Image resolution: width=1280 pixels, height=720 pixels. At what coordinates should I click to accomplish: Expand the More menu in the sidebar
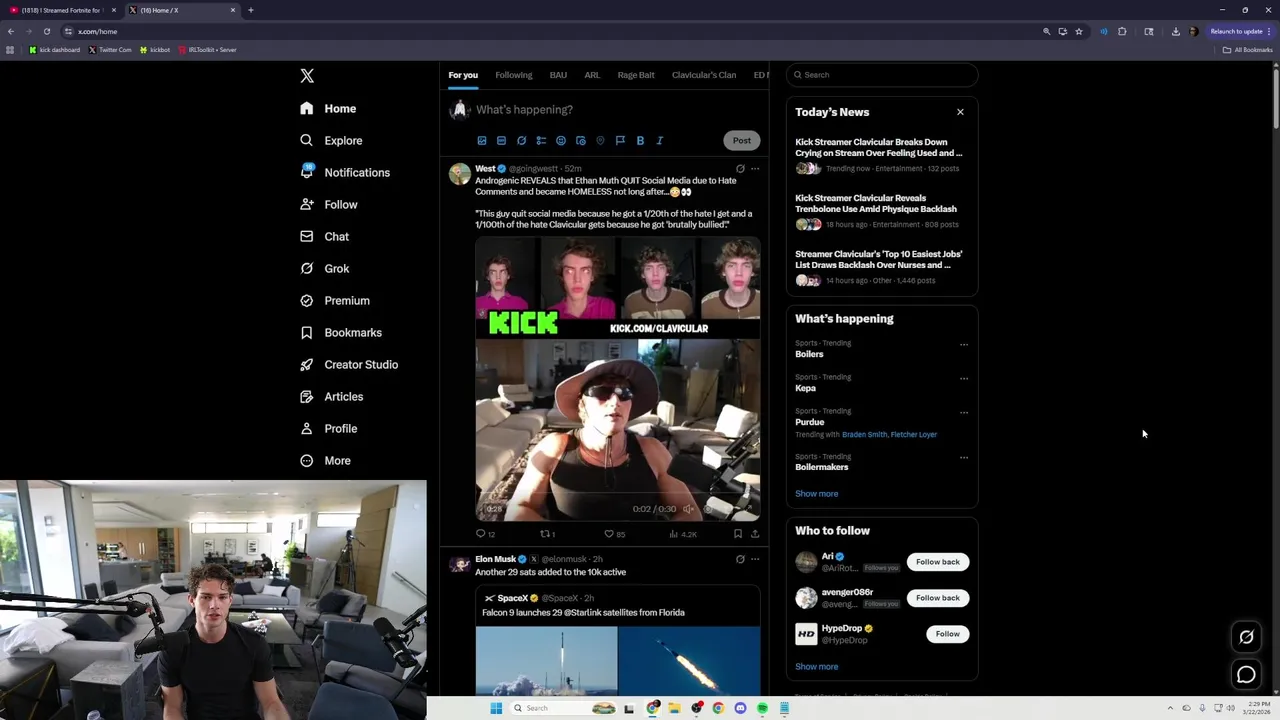pyautogui.click(x=325, y=460)
